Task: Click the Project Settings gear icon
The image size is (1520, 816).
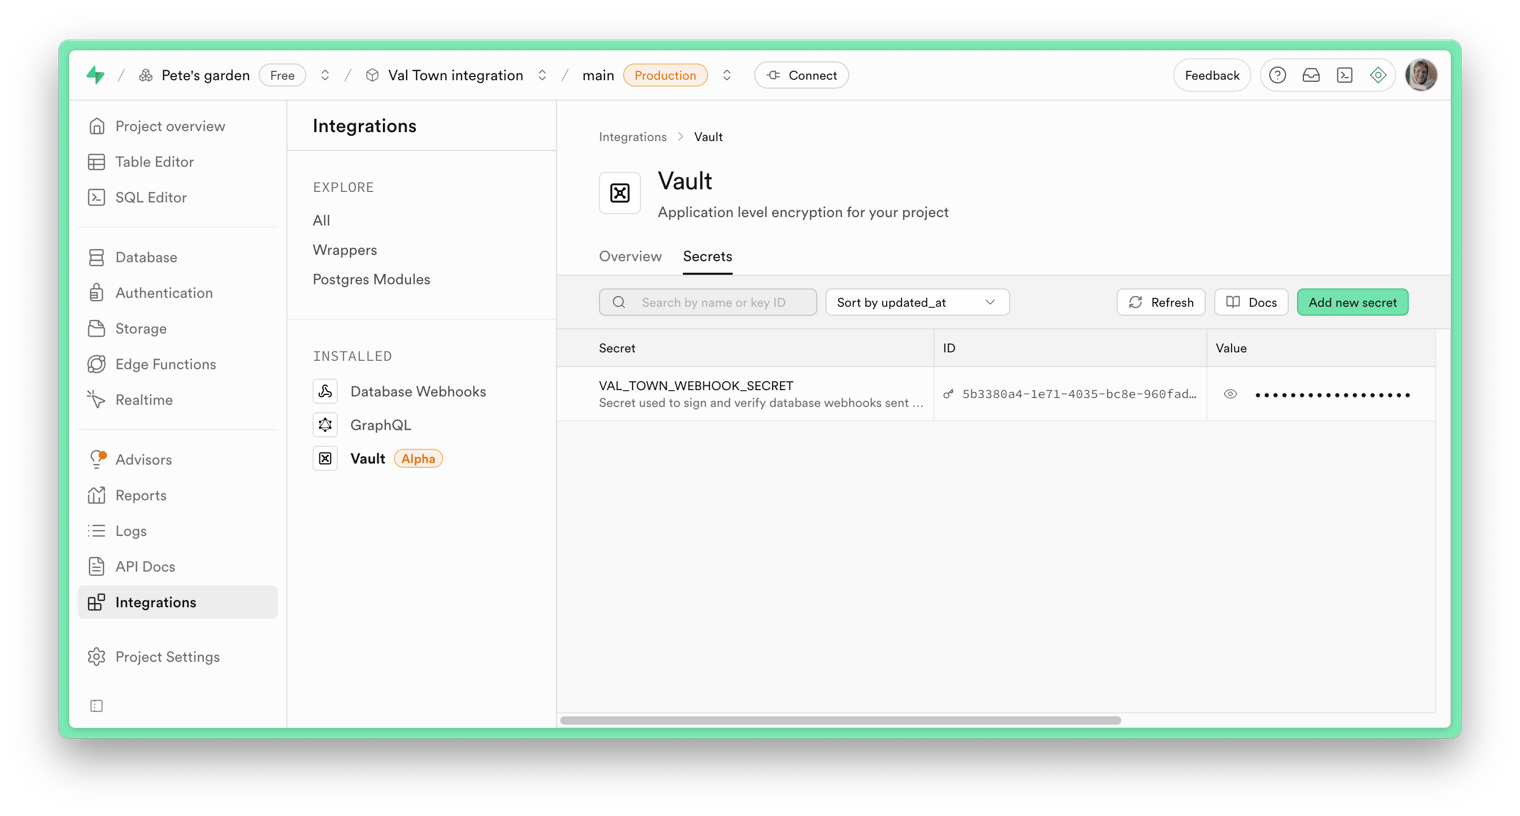Action: pos(97,657)
